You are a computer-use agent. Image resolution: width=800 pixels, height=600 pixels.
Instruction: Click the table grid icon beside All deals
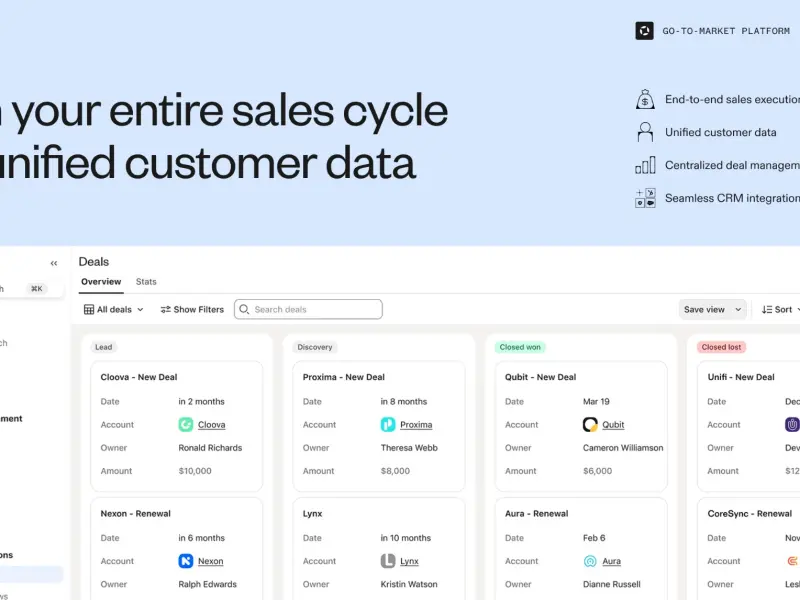(89, 310)
